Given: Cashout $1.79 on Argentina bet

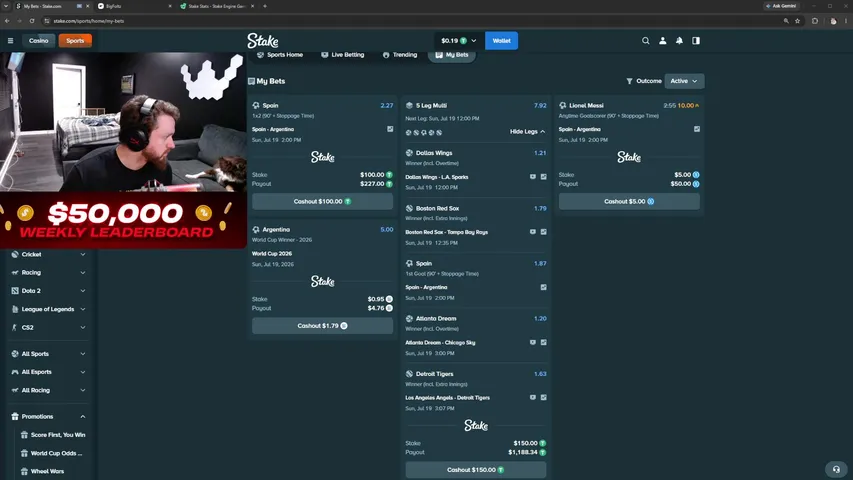Looking at the screenshot, I should [322, 325].
